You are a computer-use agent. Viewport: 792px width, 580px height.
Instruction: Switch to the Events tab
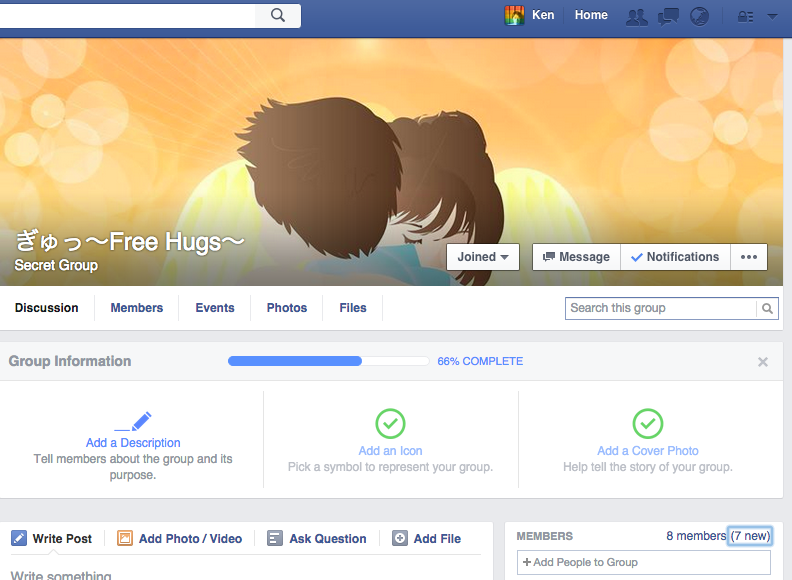pos(215,308)
